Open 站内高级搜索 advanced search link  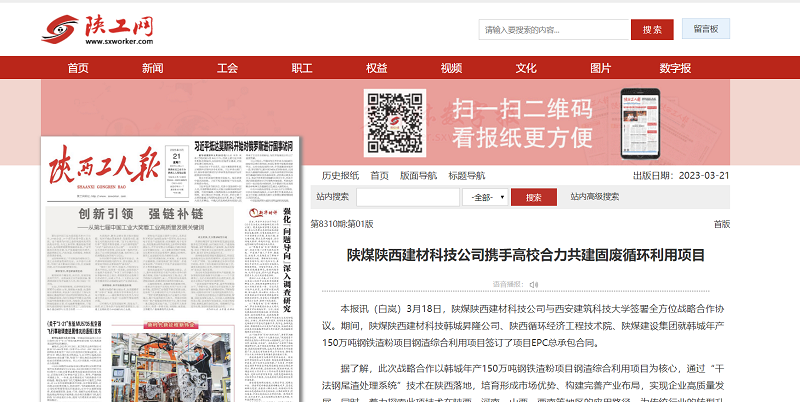pos(595,196)
